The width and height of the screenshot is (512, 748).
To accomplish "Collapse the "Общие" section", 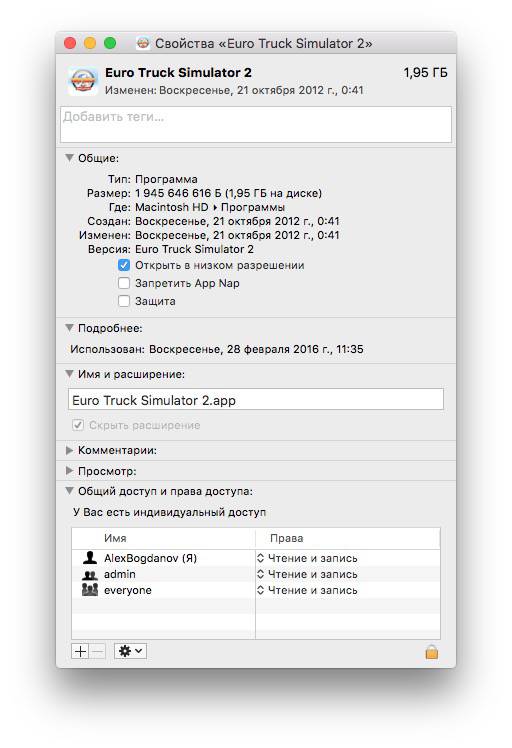I will [x=70, y=158].
